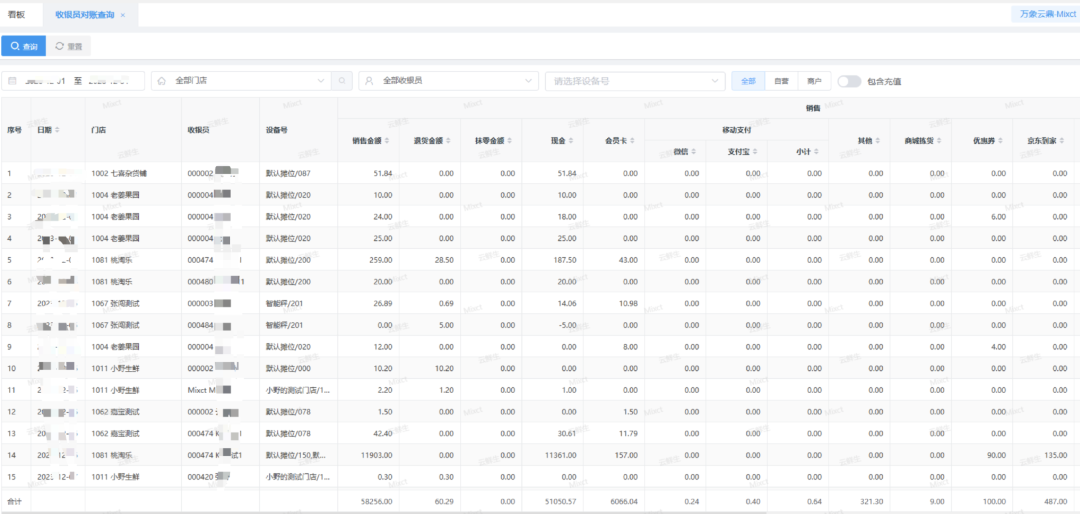Sort by 会员卡 column arrows
This screenshot has width=1080, height=514.
tap(634, 141)
